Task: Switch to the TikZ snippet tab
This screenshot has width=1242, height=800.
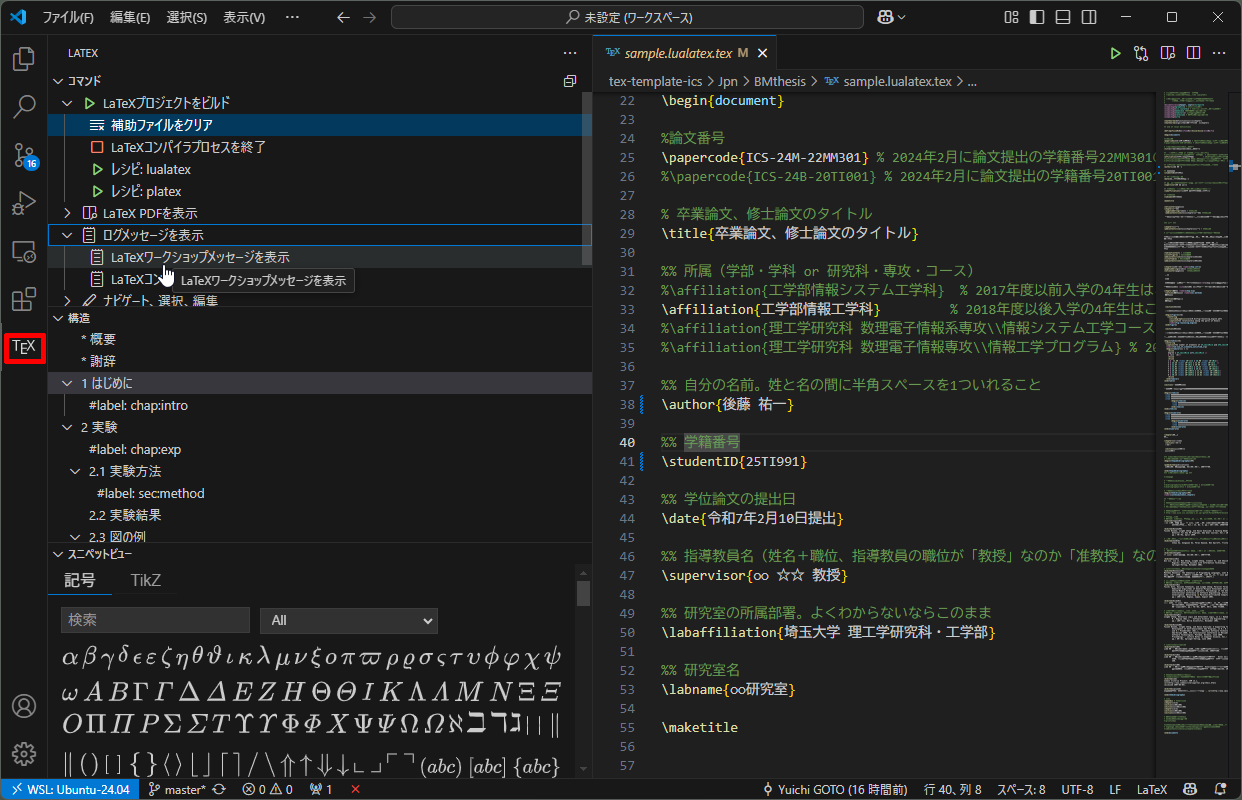Action: (146, 580)
